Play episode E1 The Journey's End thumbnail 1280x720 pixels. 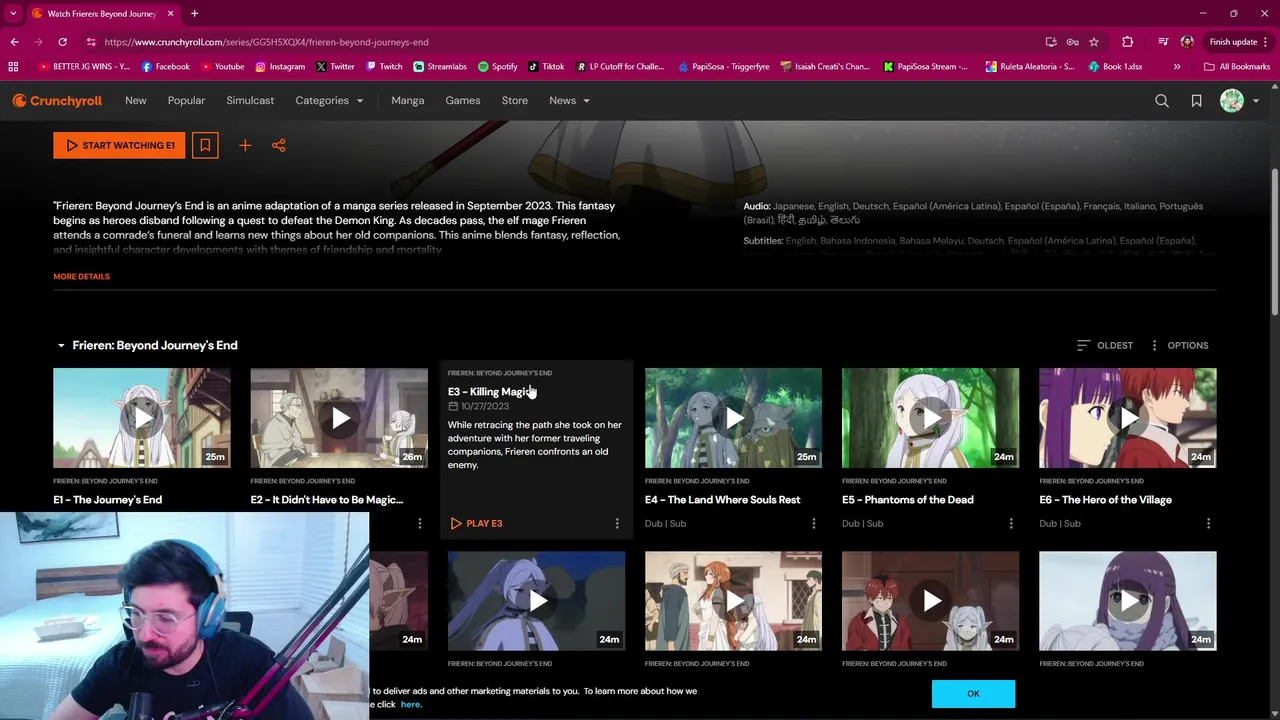[x=142, y=418]
